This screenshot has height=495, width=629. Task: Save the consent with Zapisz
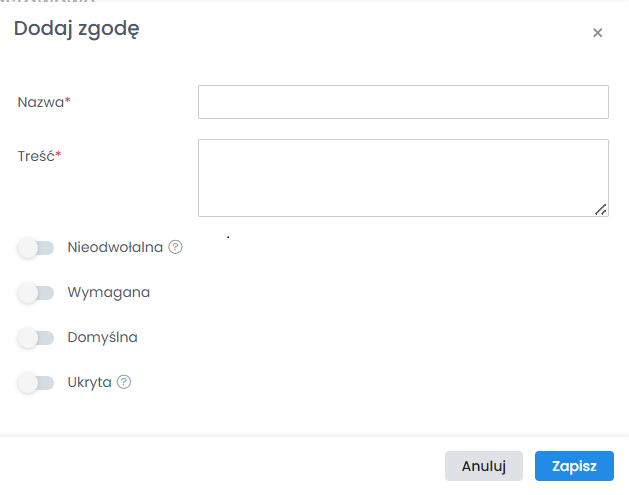pos(574,466)
